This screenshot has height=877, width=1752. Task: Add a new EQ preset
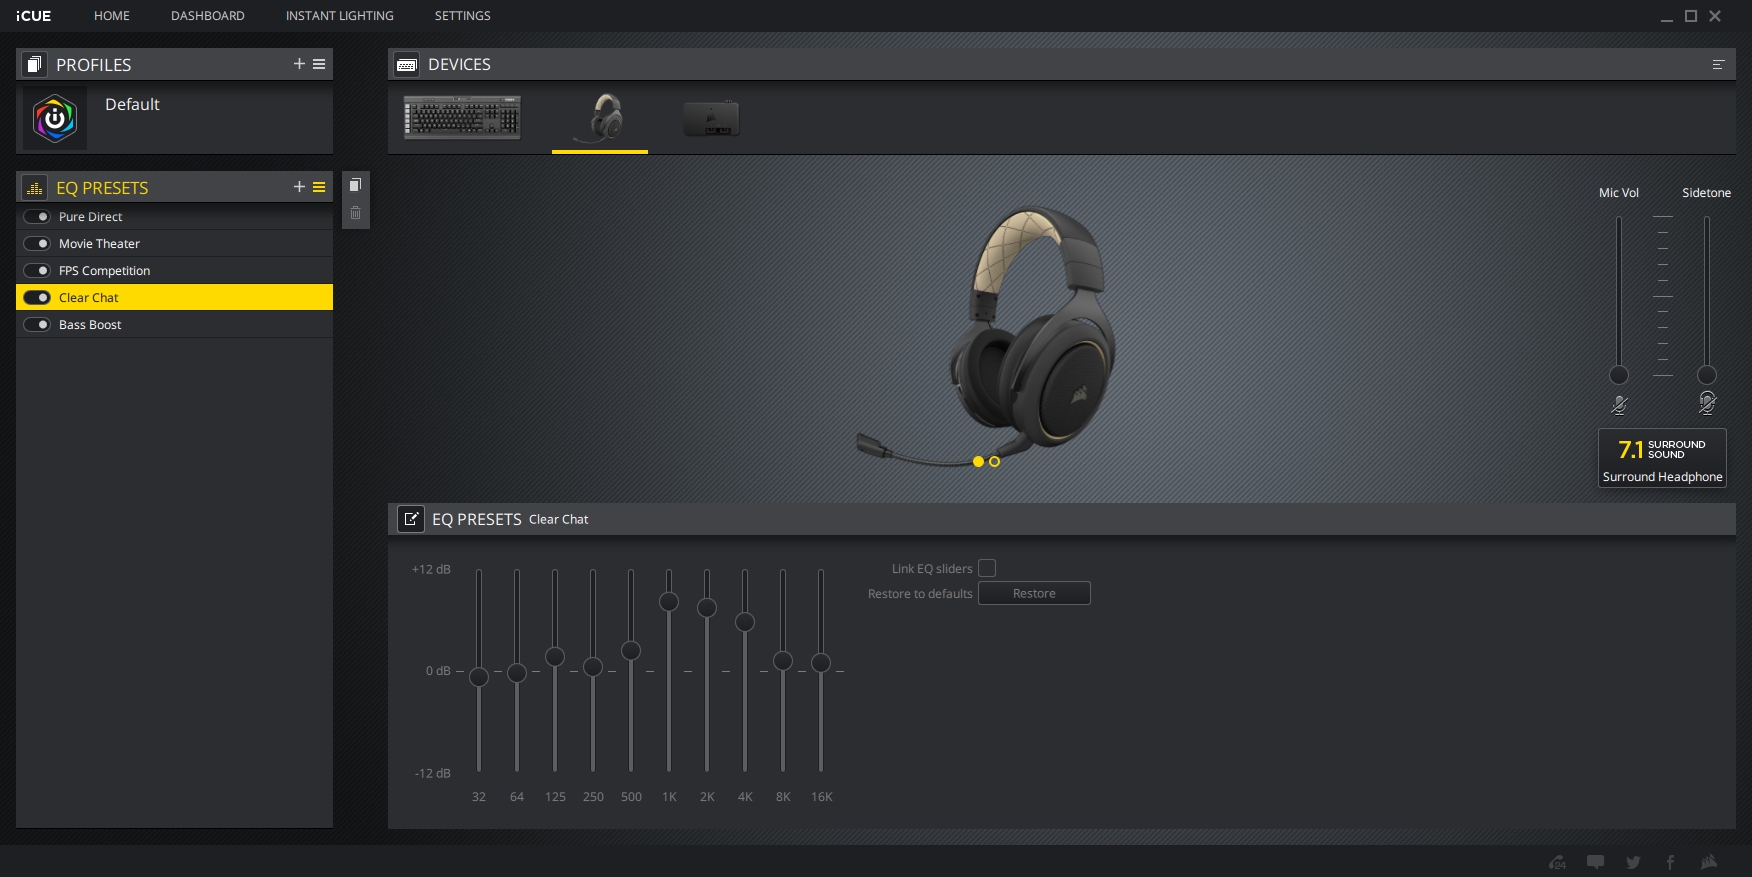(x=299, y=187)
